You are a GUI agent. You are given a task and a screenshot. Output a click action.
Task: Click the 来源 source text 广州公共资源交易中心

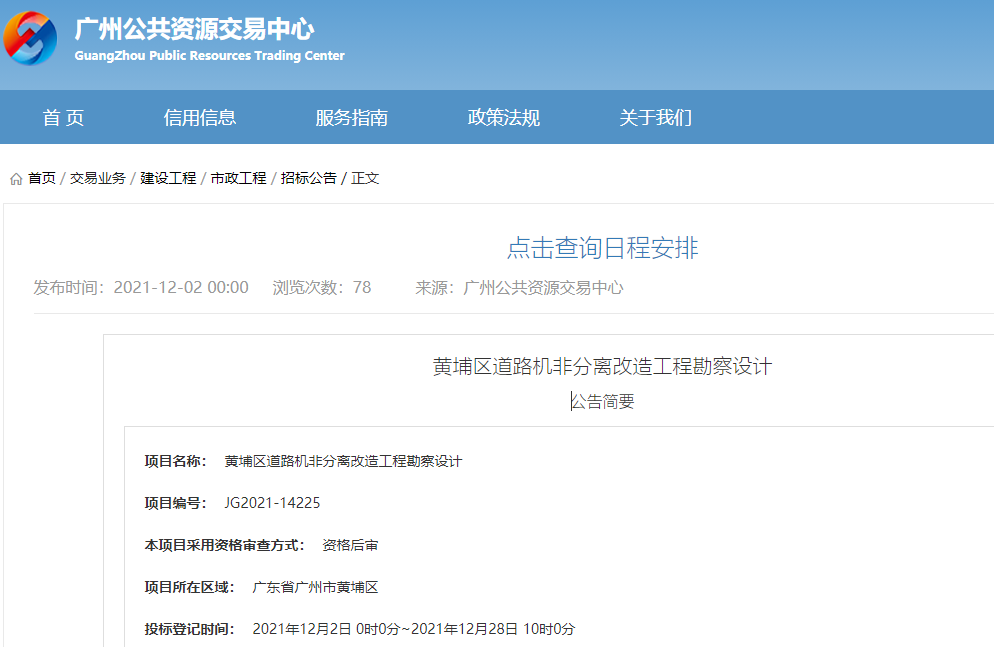click(543, 288)
